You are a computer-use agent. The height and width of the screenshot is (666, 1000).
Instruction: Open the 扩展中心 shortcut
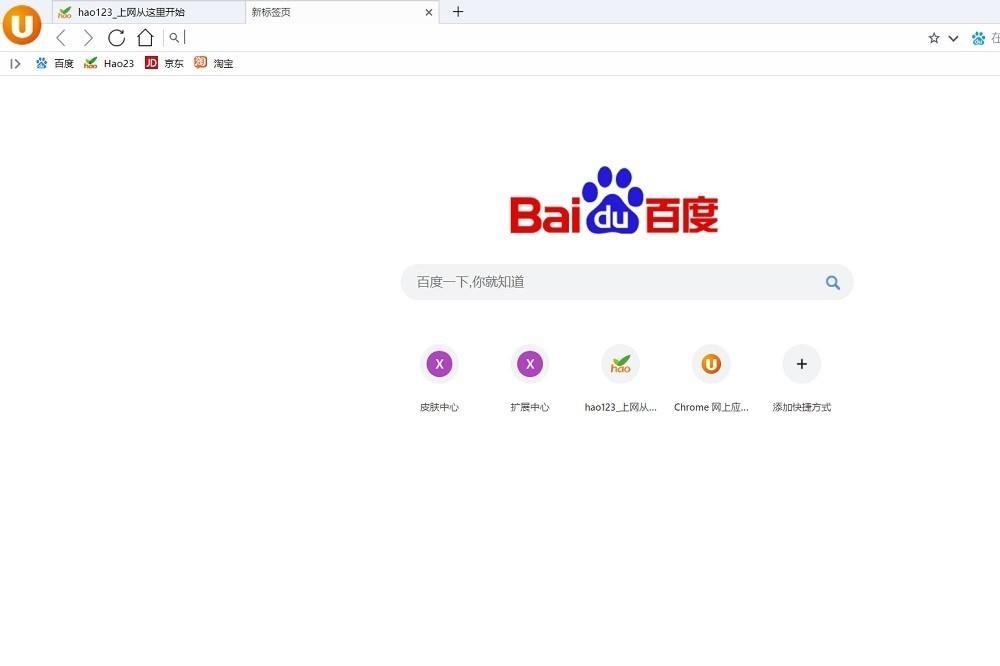tap(530, 379)
